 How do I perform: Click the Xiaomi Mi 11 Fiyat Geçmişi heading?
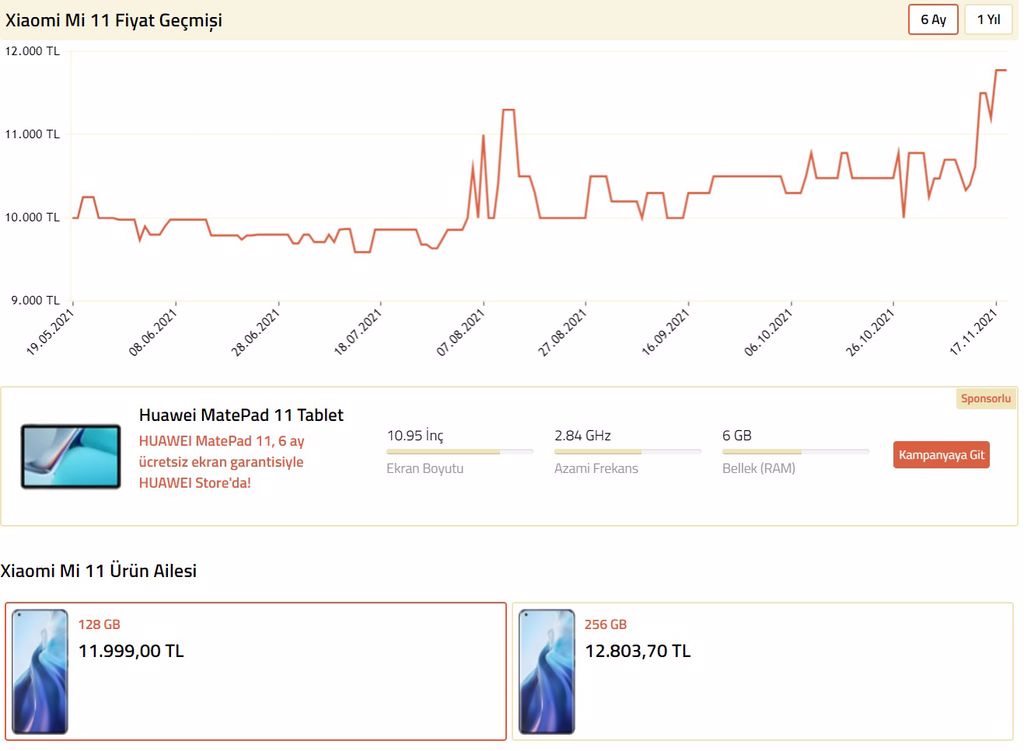click(x=114, y=20)
